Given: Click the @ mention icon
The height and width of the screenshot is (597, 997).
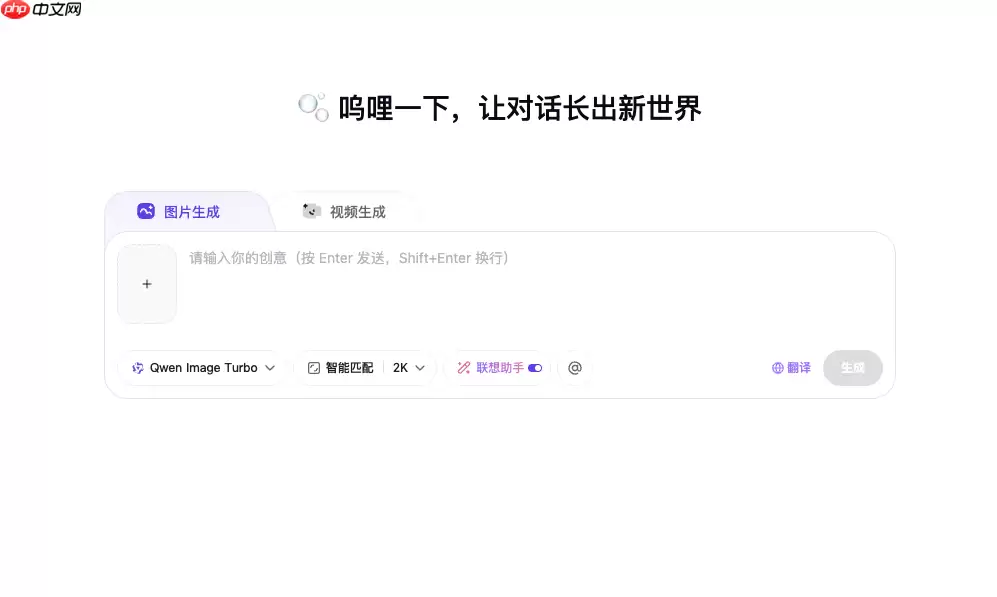Looking at the screenshot, I should pyautogui.click(x=575, y=368).
